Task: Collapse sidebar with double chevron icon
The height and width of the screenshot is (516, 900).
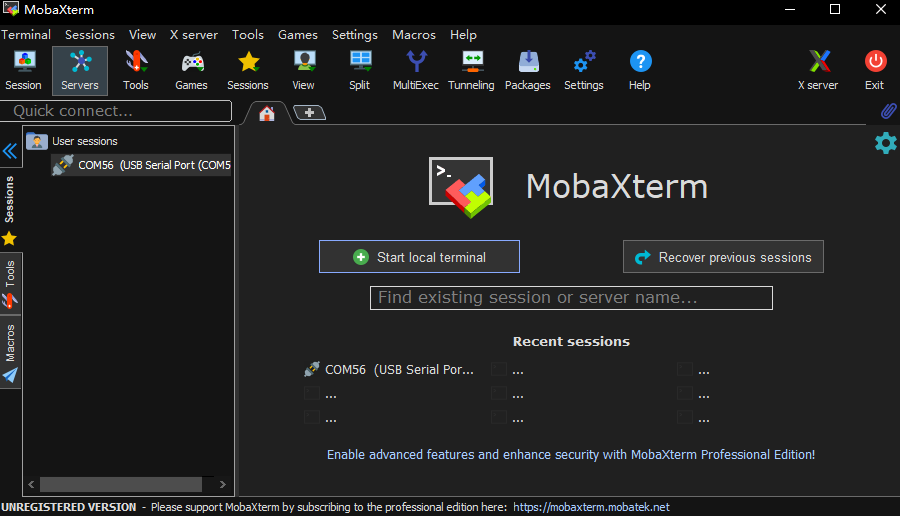Action: 10,152
